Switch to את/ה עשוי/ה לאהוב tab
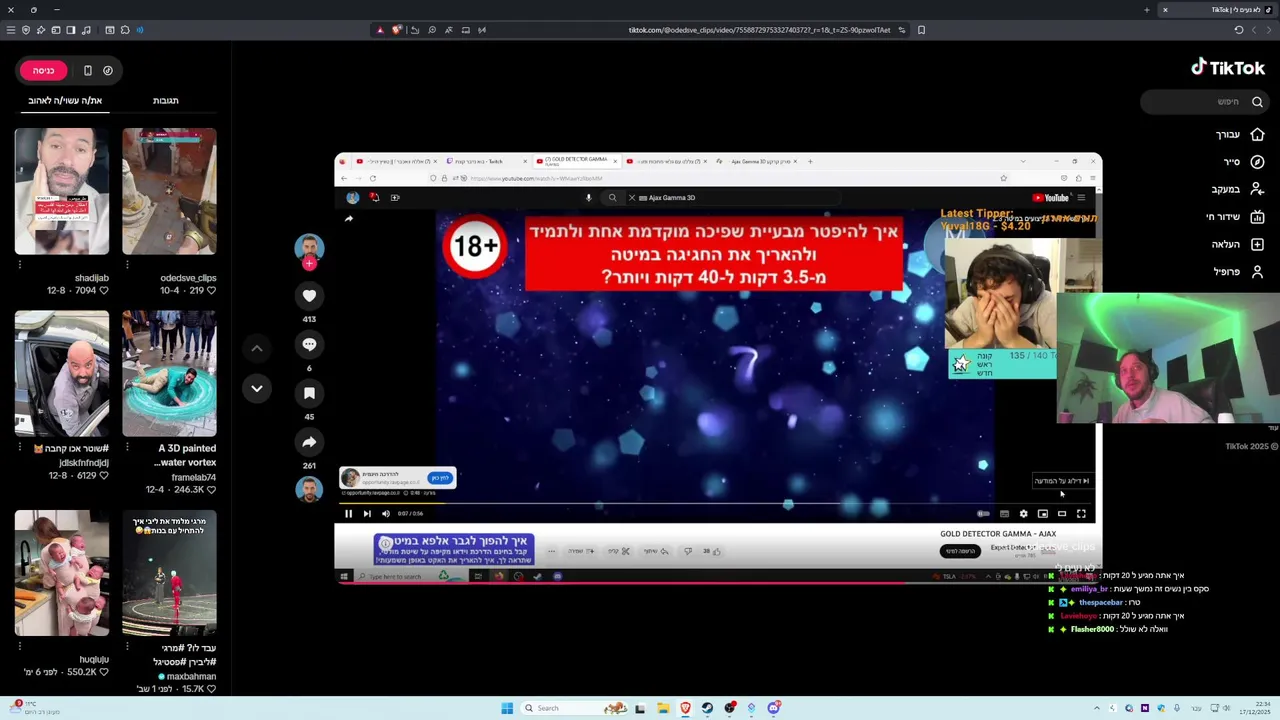 65,100
